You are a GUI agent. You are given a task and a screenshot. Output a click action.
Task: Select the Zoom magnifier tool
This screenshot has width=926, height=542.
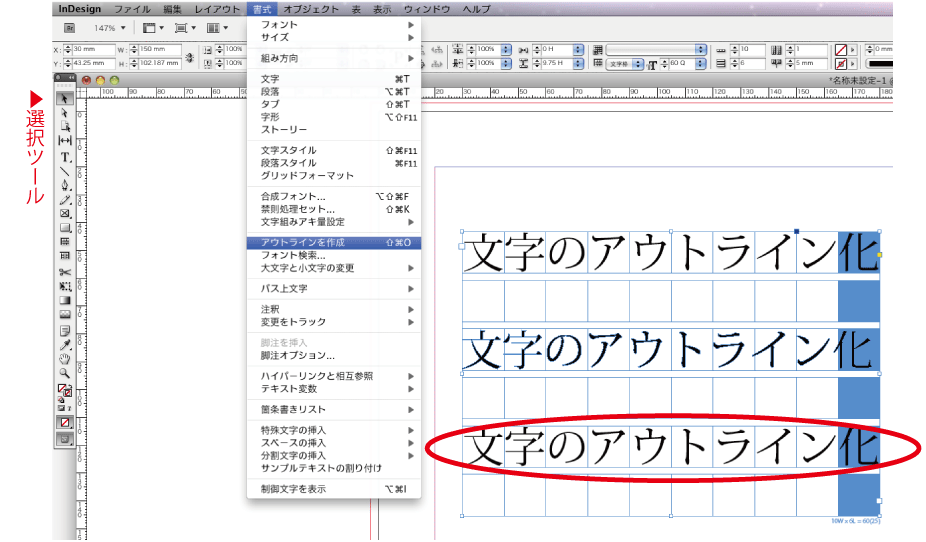(66, 372)
